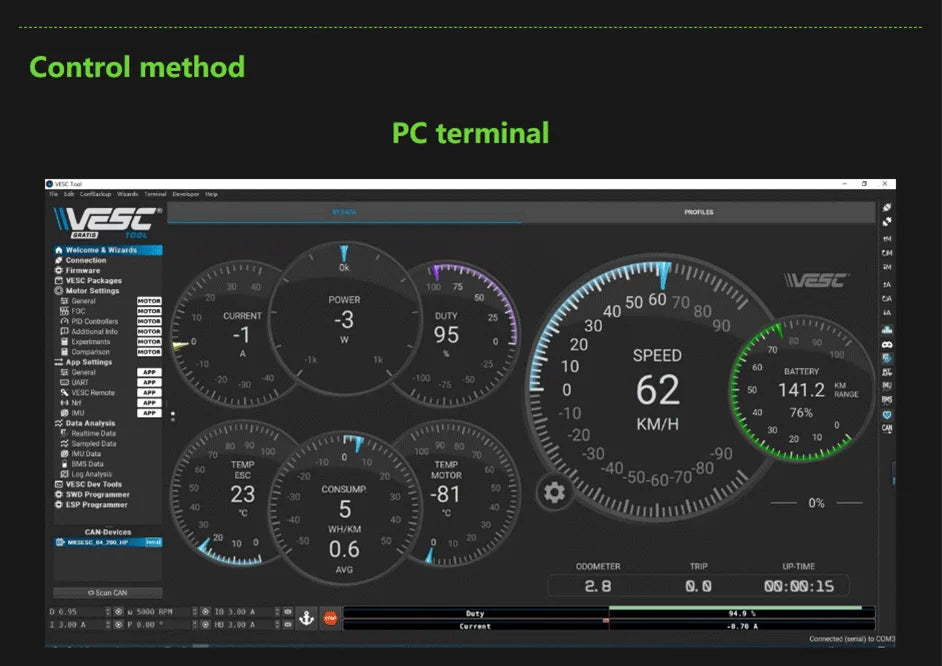Click the connect plug icon at top right
The image size is (942, 666).
(887, 207)
